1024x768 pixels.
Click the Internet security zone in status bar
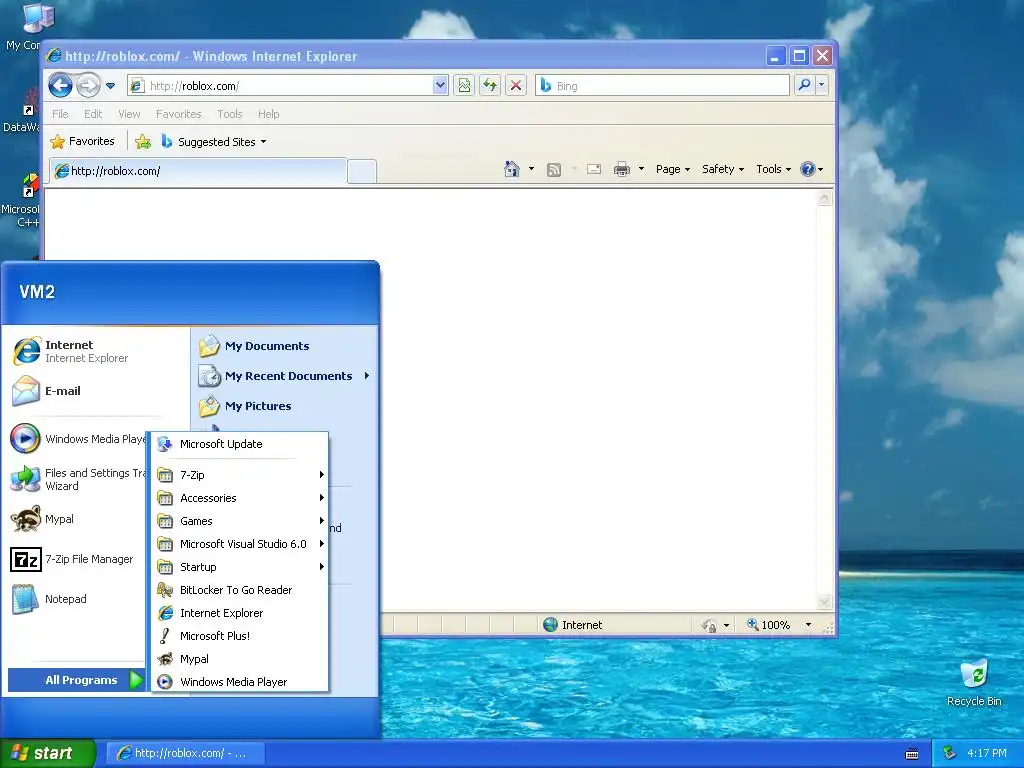573,625
